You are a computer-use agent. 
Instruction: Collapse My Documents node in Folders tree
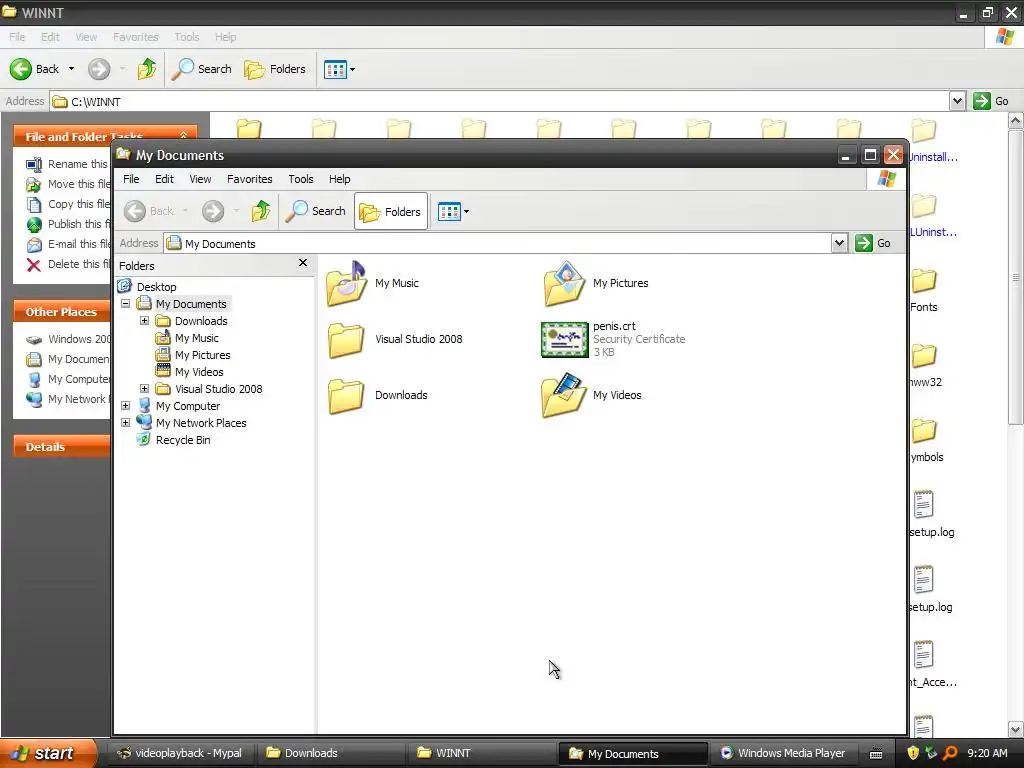pos(125,304)
